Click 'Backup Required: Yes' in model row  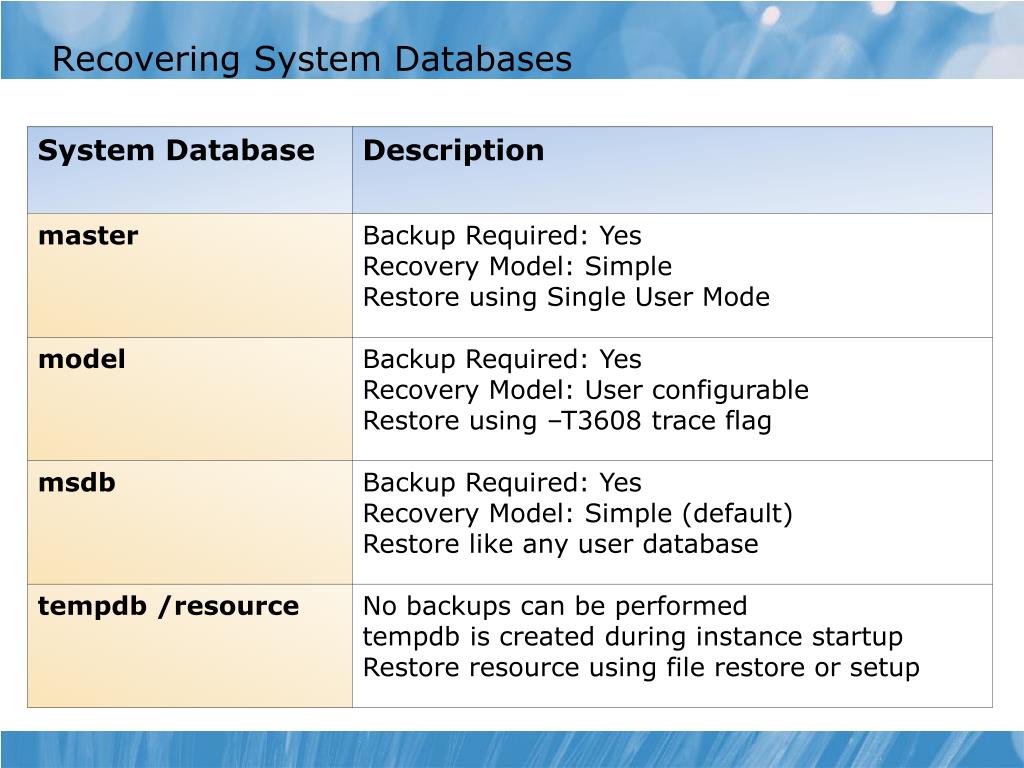point(502,359)
